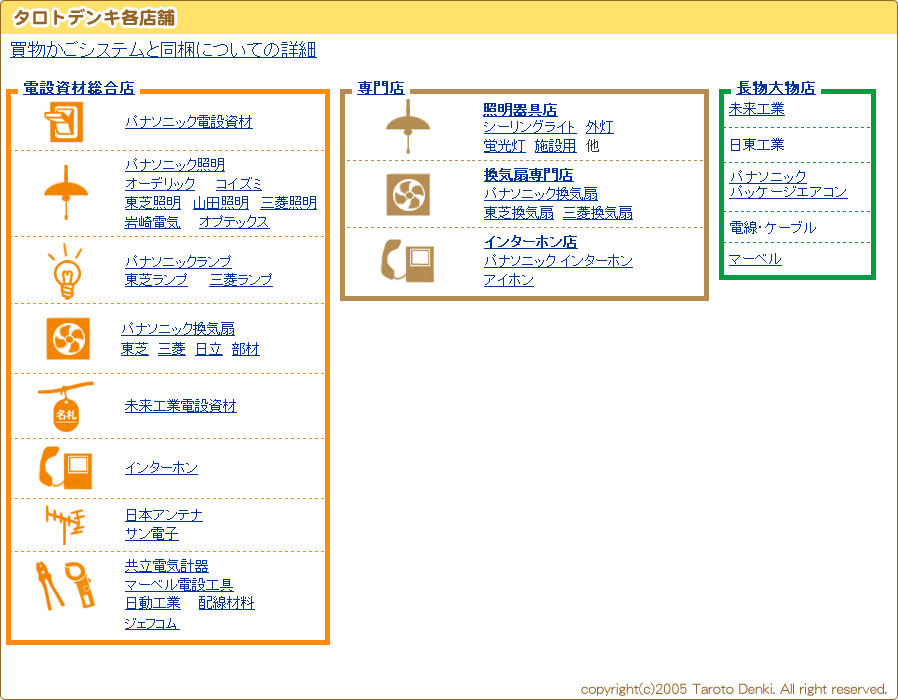
Task: Click the orange 名札 name tag icon
Action: pyautogui.click(x=65, y=407)
